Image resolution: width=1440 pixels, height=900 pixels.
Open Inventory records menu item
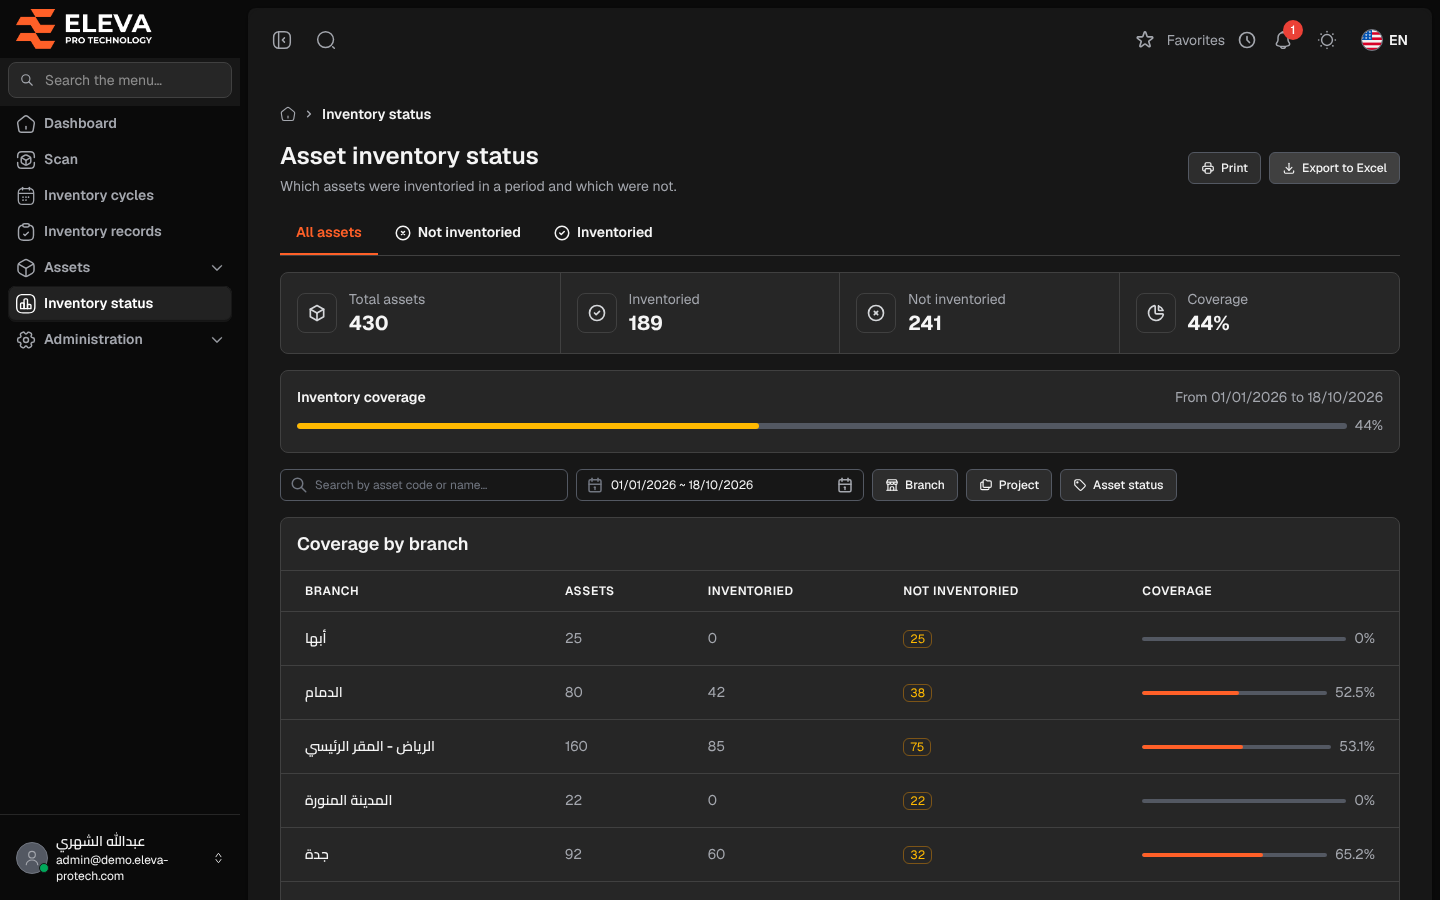120,231
